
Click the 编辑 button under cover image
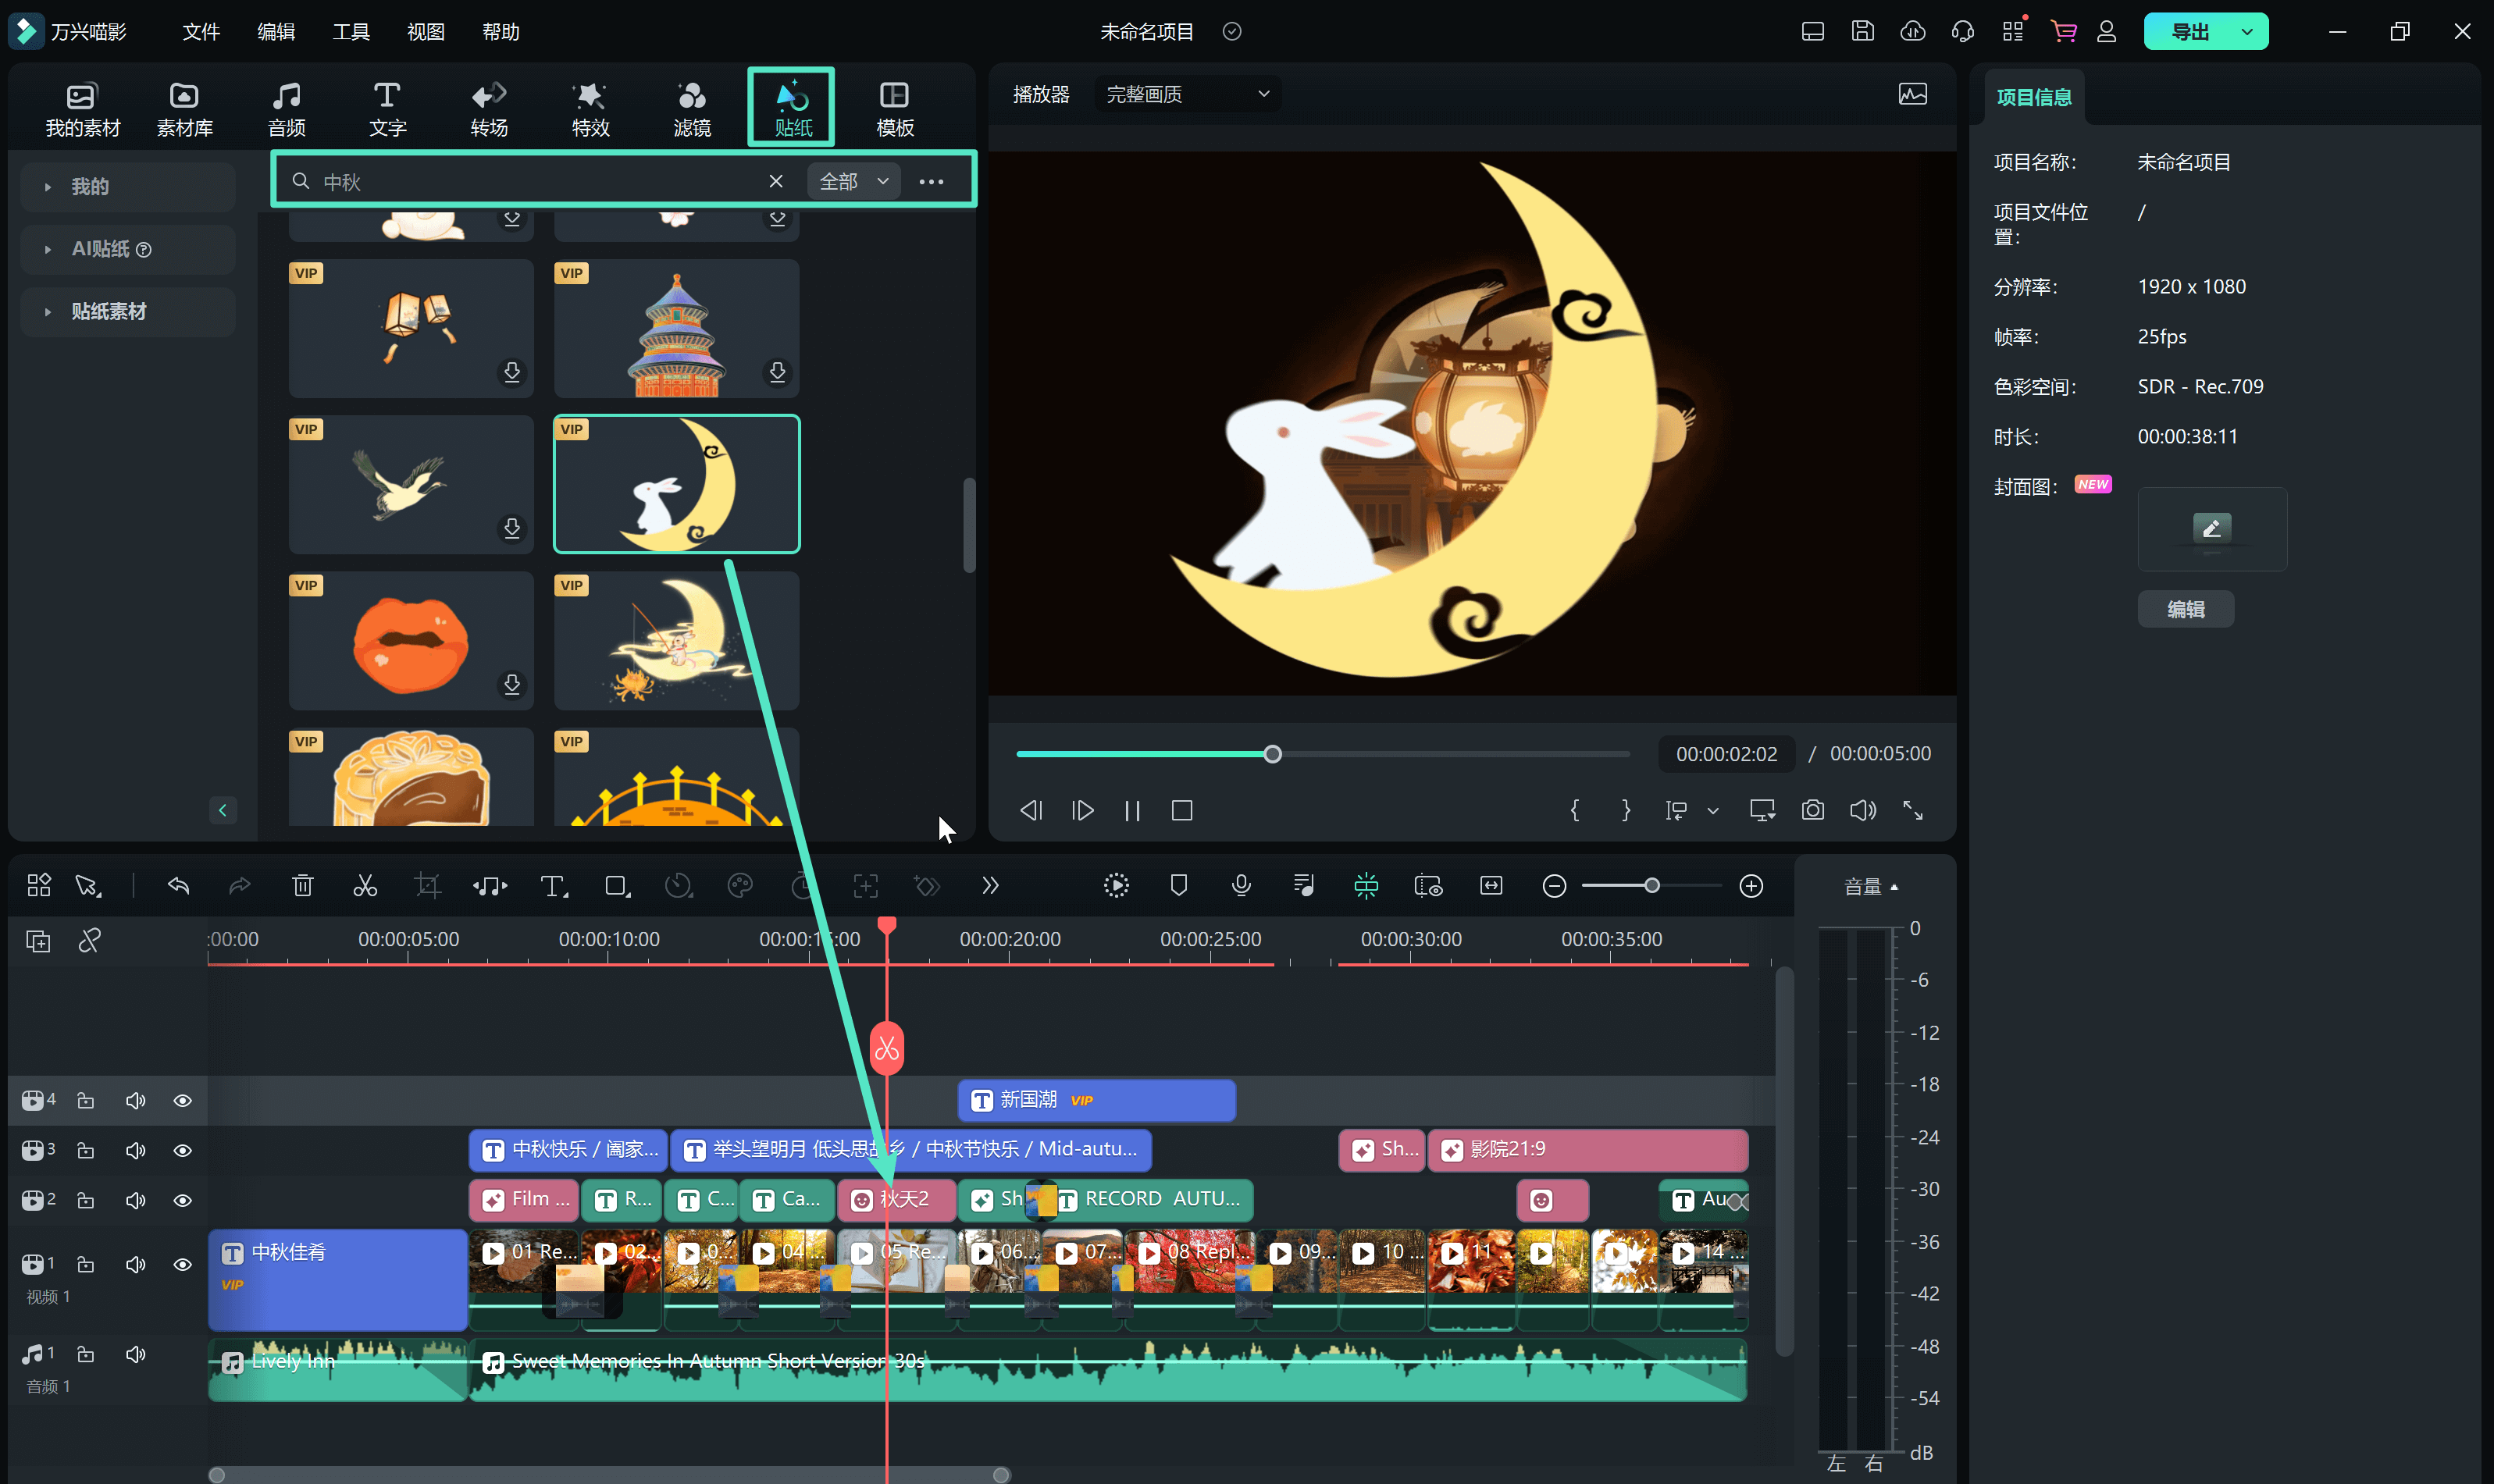tap(2185, 609)
